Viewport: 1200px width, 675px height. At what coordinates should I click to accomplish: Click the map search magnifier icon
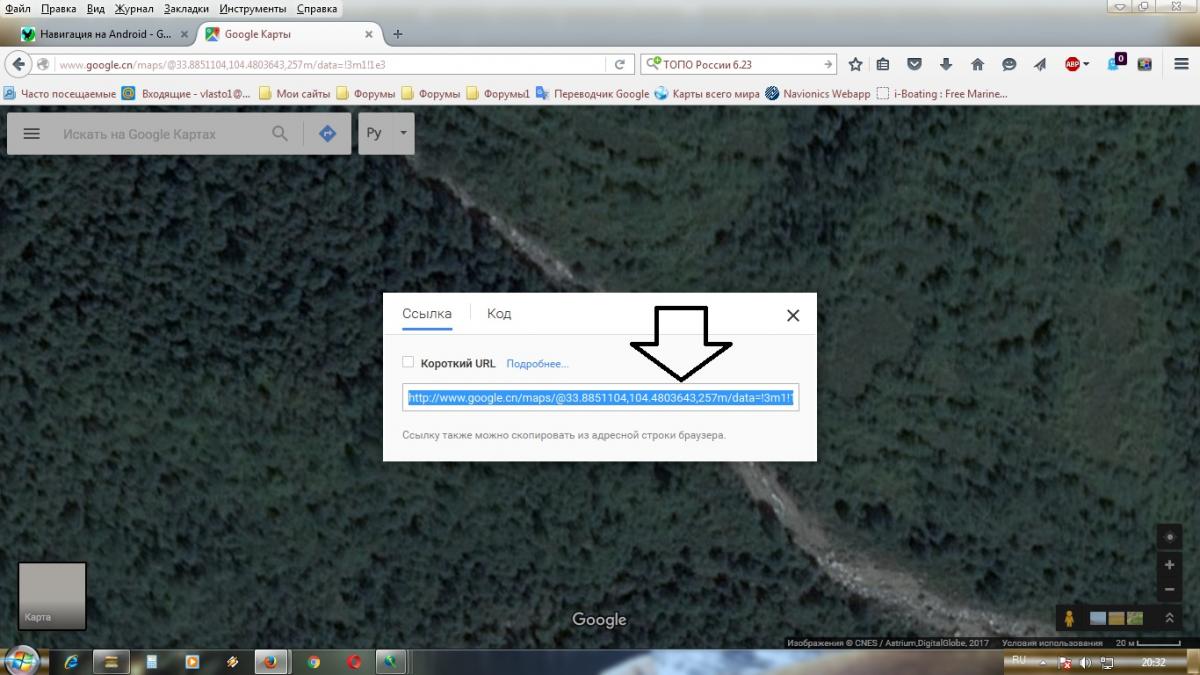click(280, 134)
